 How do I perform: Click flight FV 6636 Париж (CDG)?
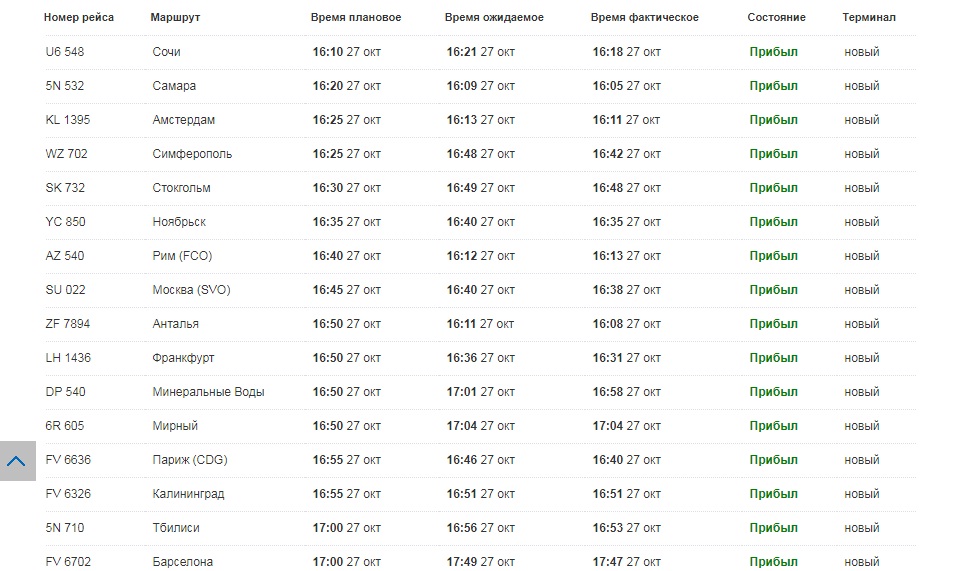click(480, 460)
